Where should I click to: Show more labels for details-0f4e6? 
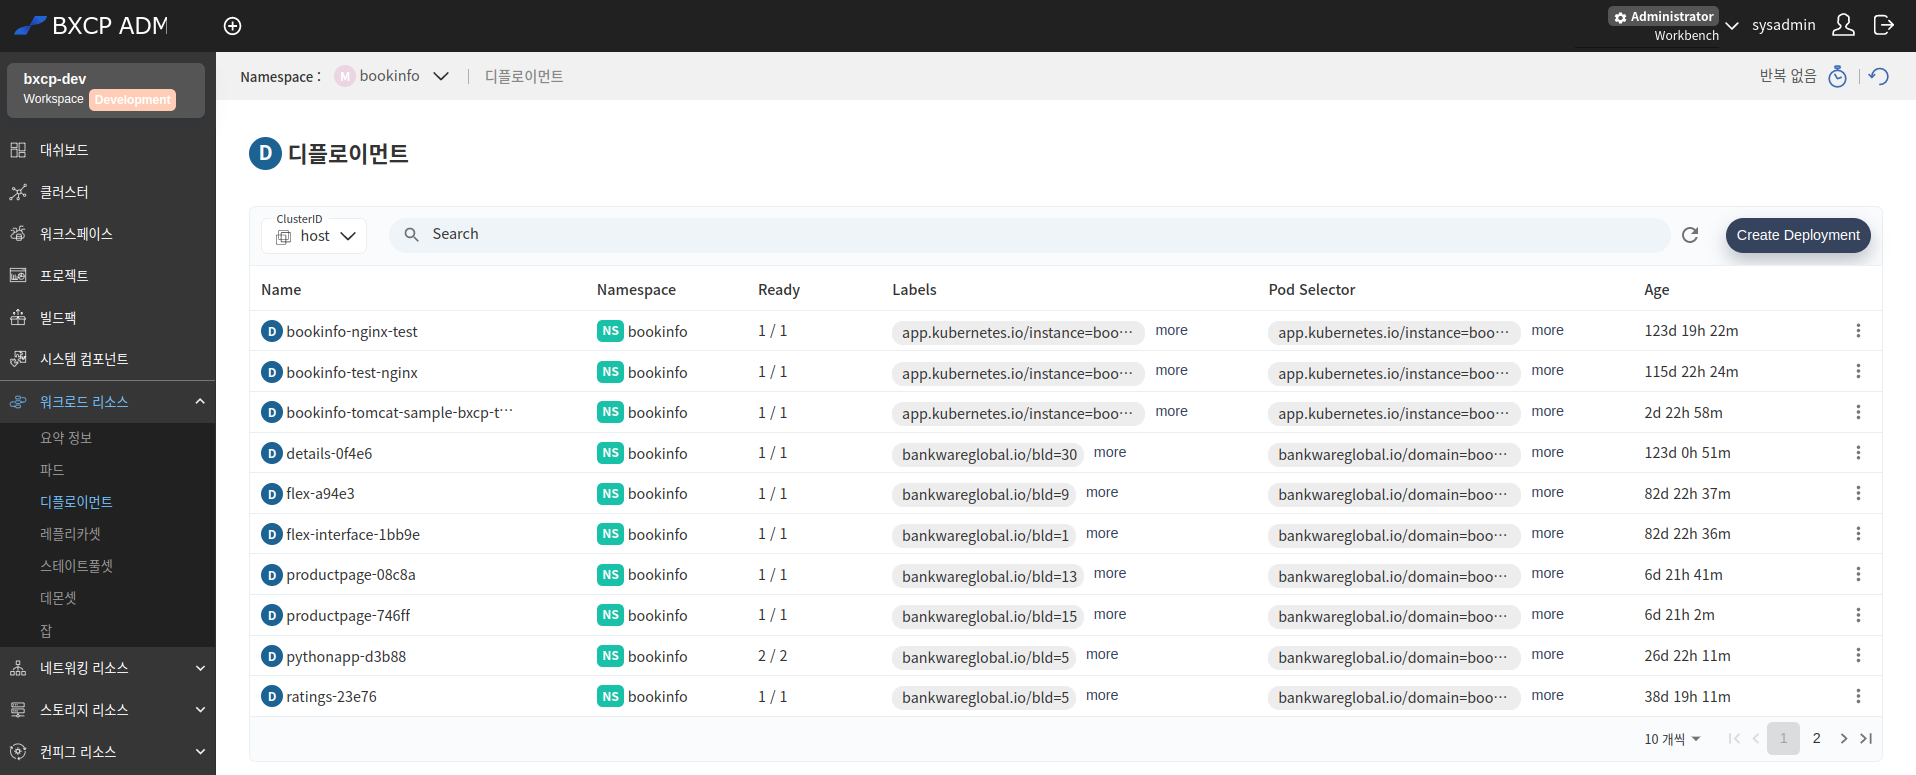click(x=1110, y=453)
